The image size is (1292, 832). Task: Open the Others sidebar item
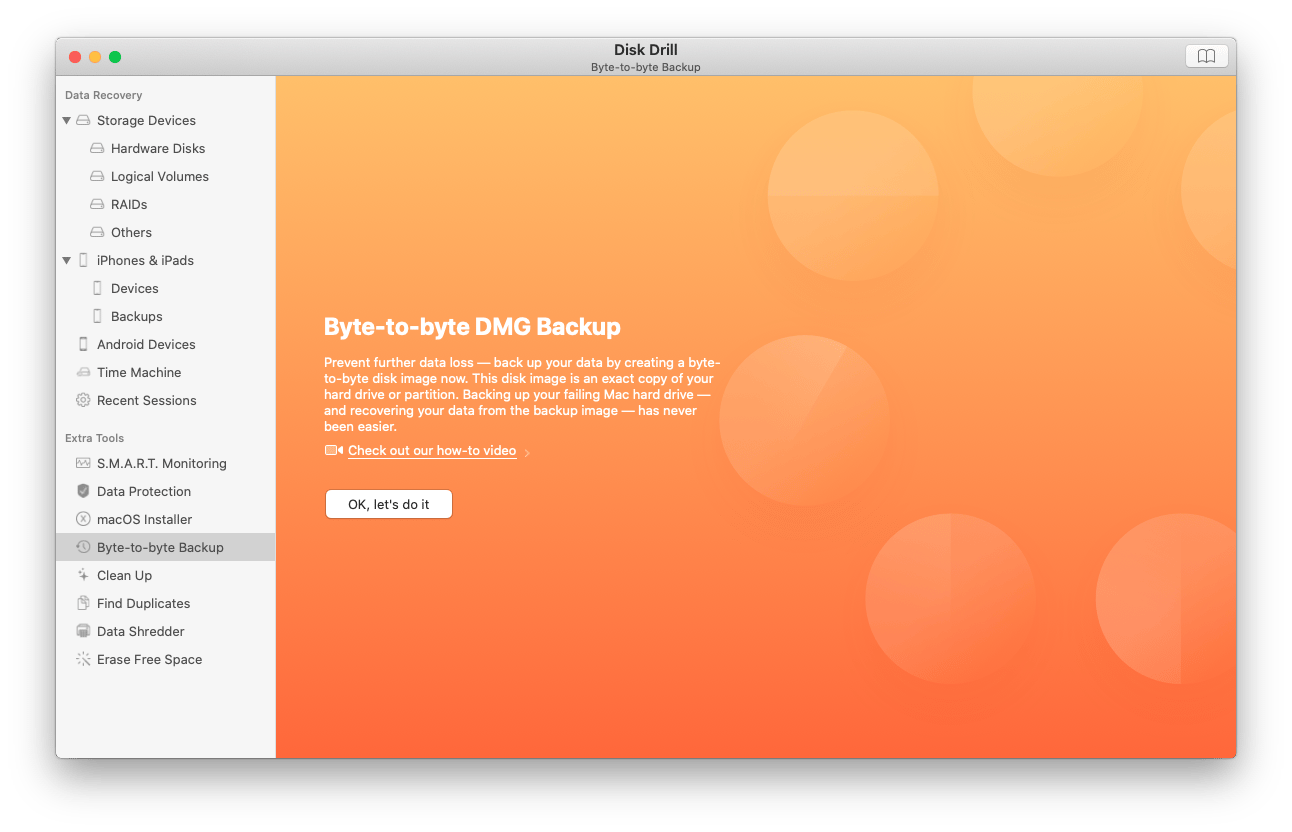[166, 232]
